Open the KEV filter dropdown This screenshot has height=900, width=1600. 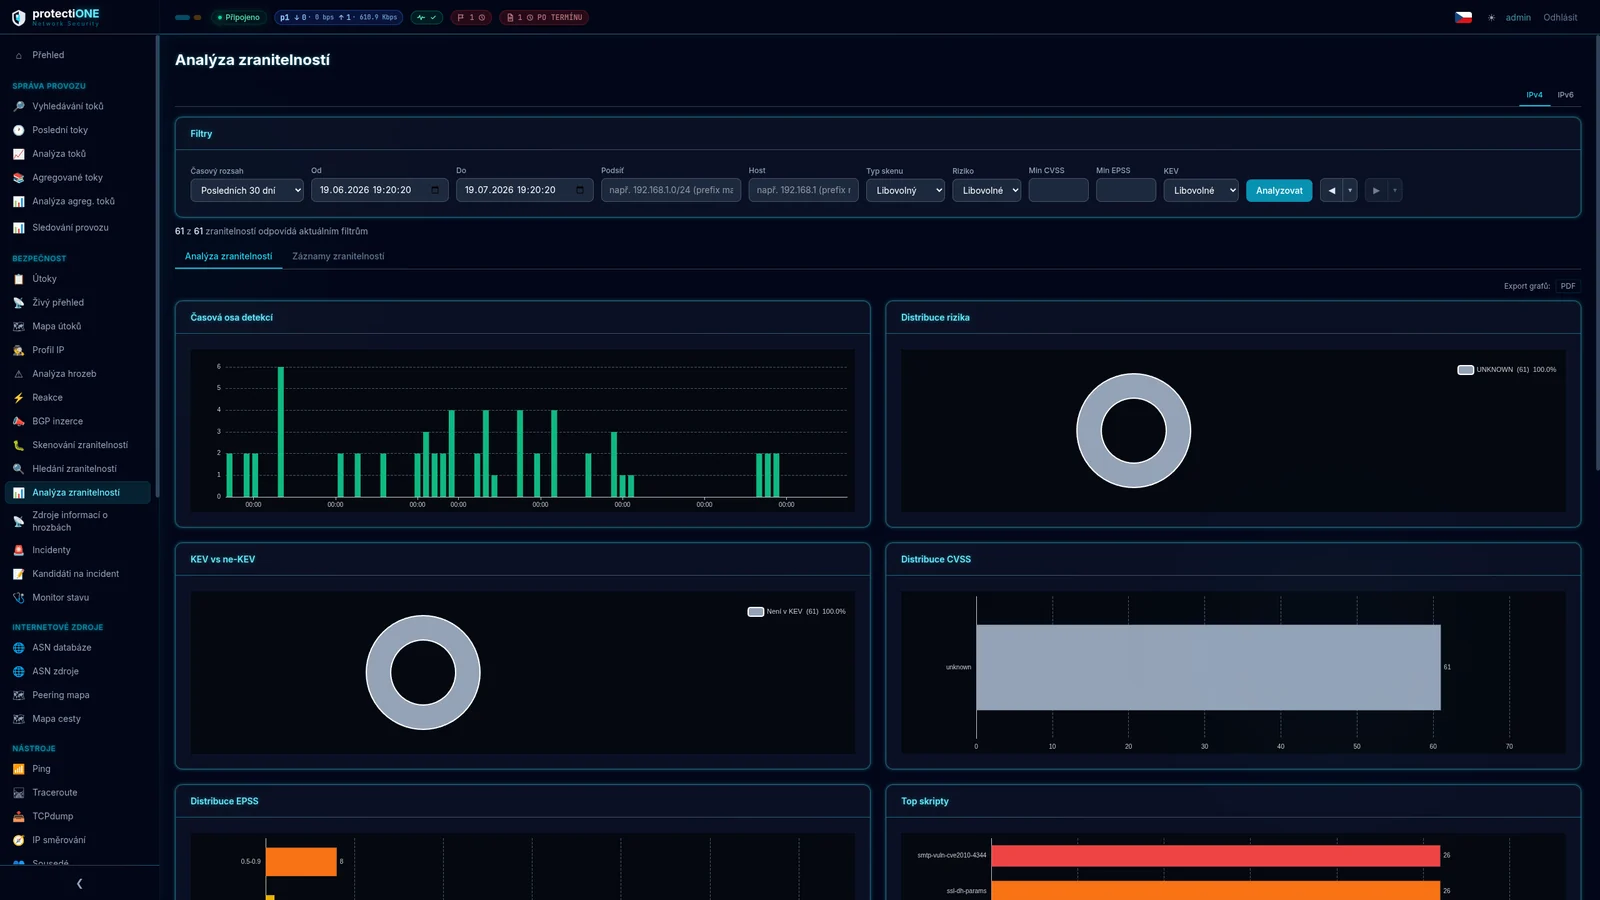point(1201,190)
